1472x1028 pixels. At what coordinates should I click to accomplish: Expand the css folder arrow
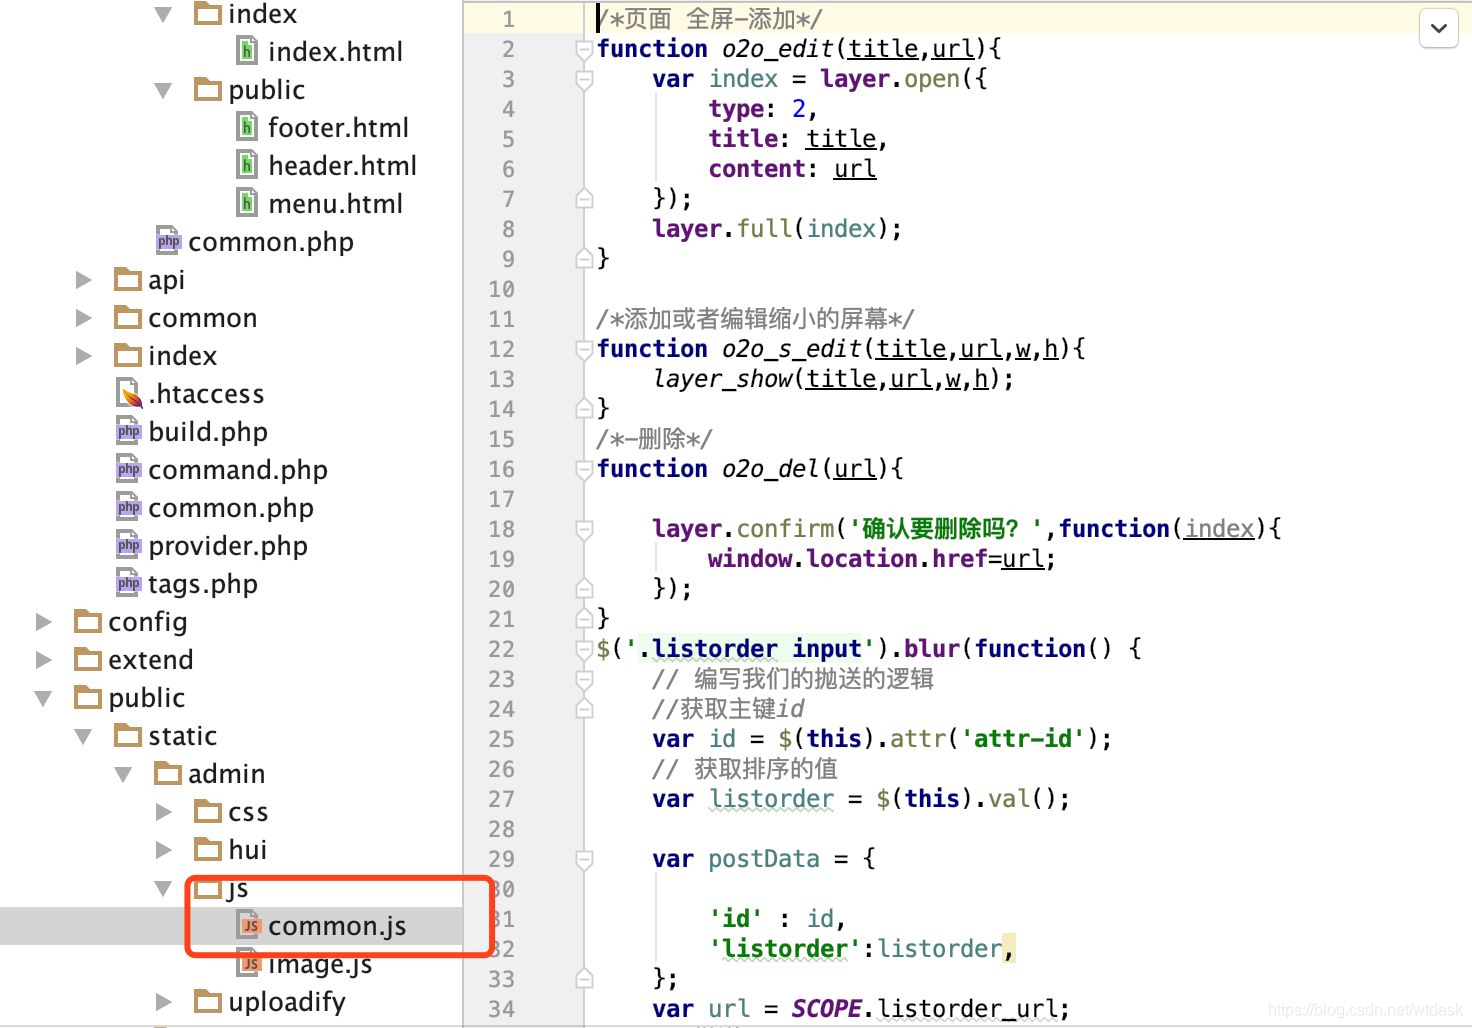[x=164, y=812]
